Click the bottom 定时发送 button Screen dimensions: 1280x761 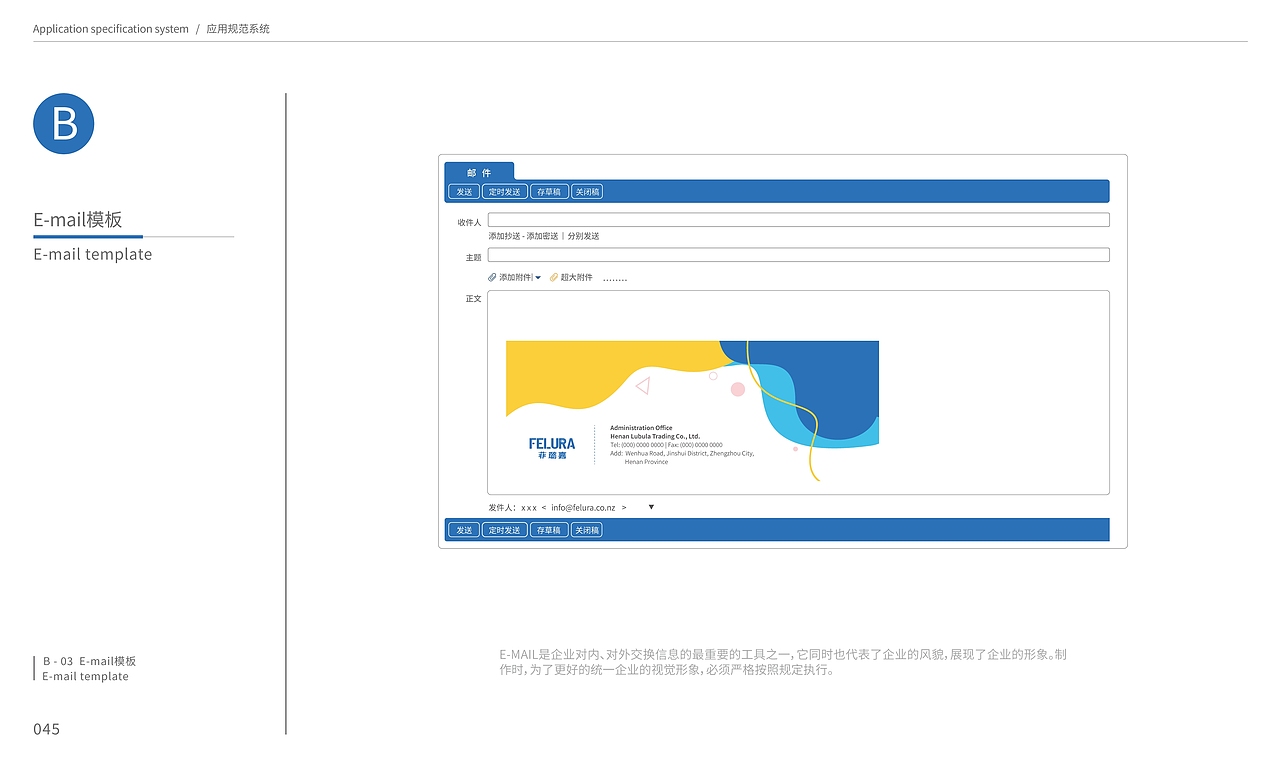pyautogui.click(x=505, y=530)
